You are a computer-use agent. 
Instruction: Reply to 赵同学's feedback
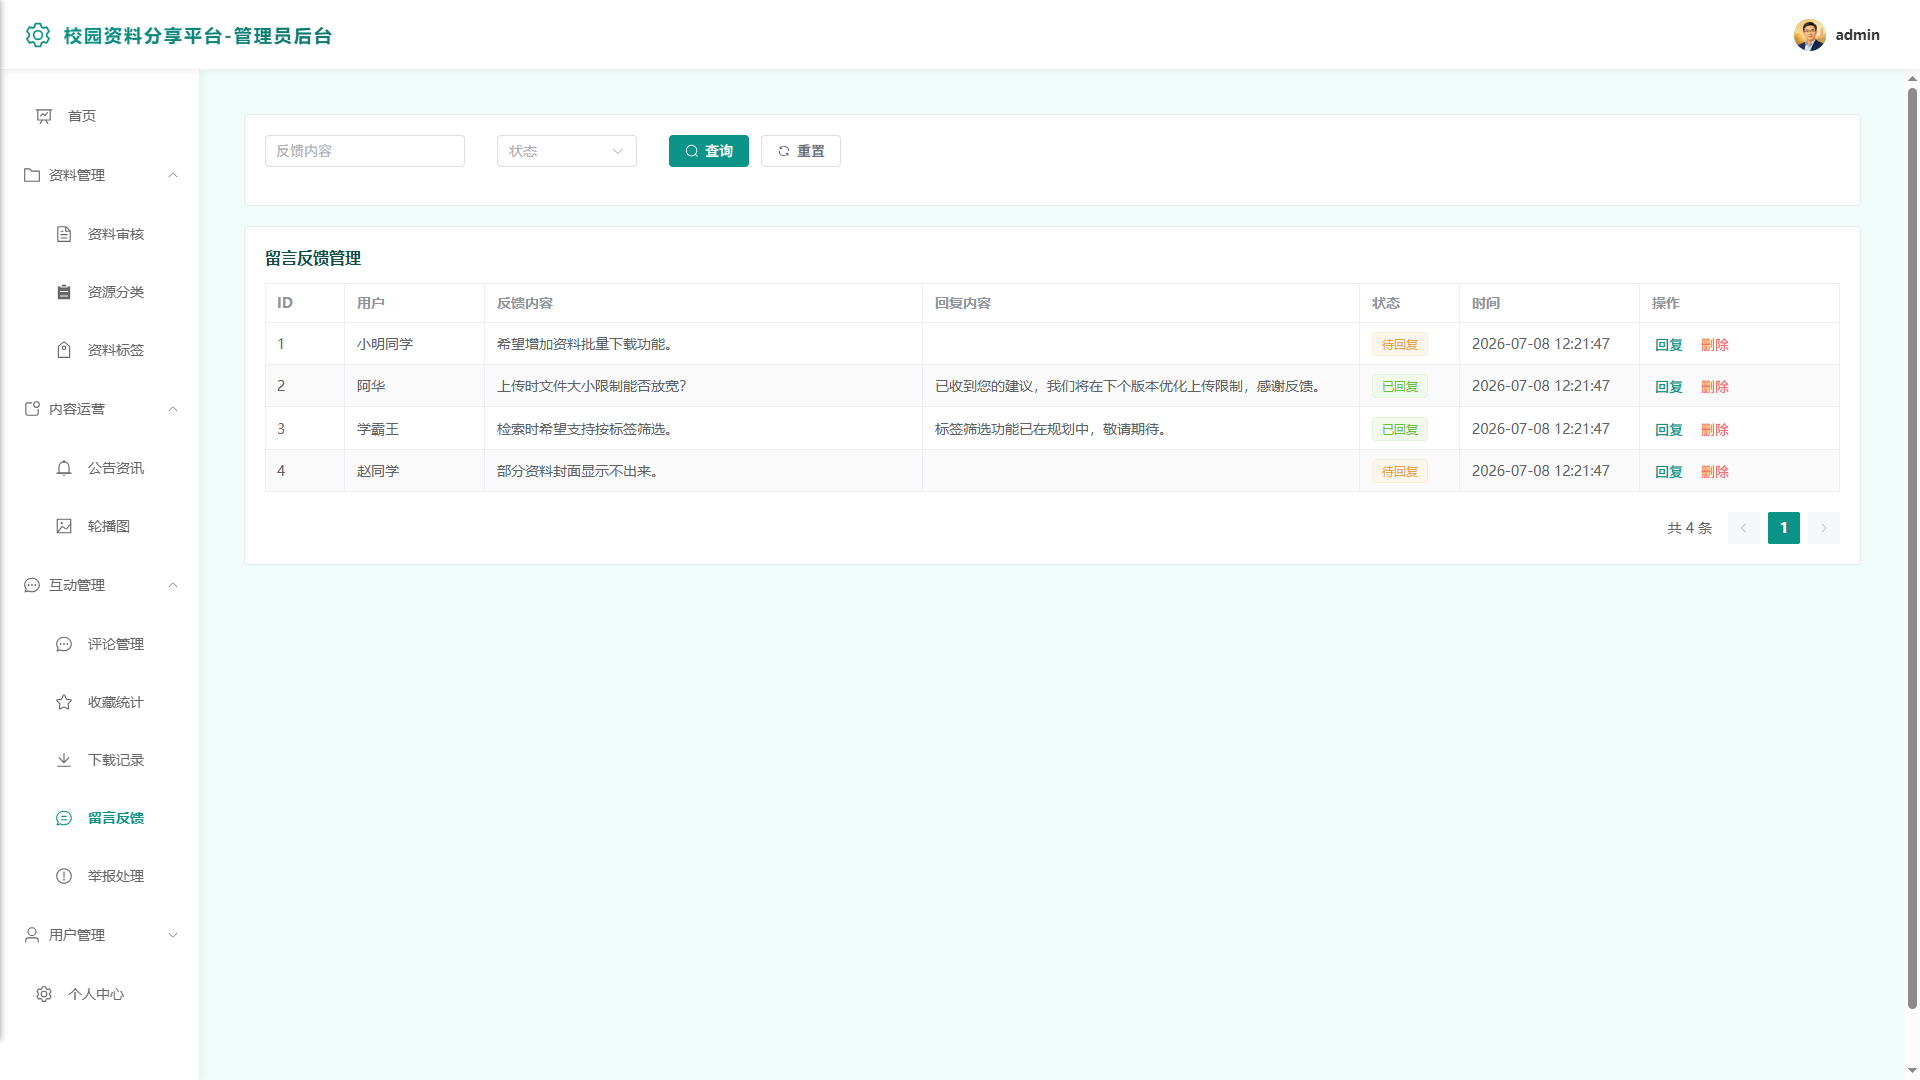1669,472
